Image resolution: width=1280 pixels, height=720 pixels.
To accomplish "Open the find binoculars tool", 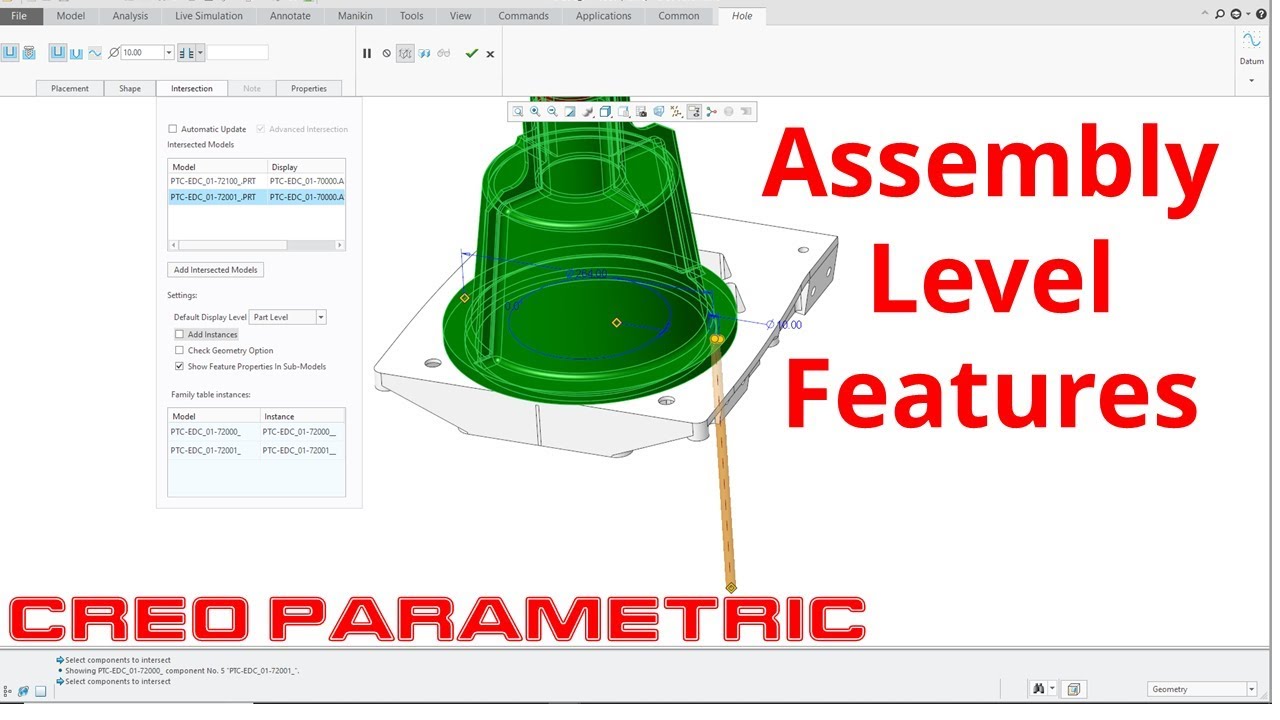I will coord(1038,689).
